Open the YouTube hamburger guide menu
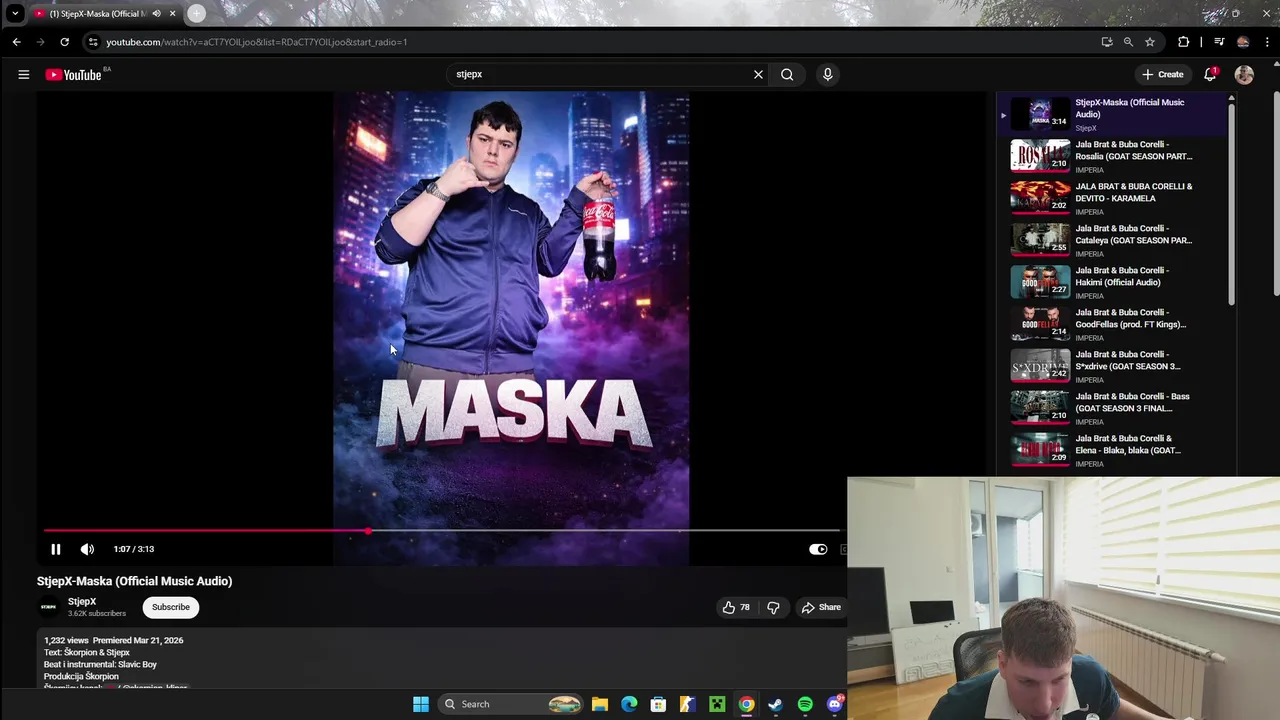Screen dimensions: 1280x720 (24, 74)
